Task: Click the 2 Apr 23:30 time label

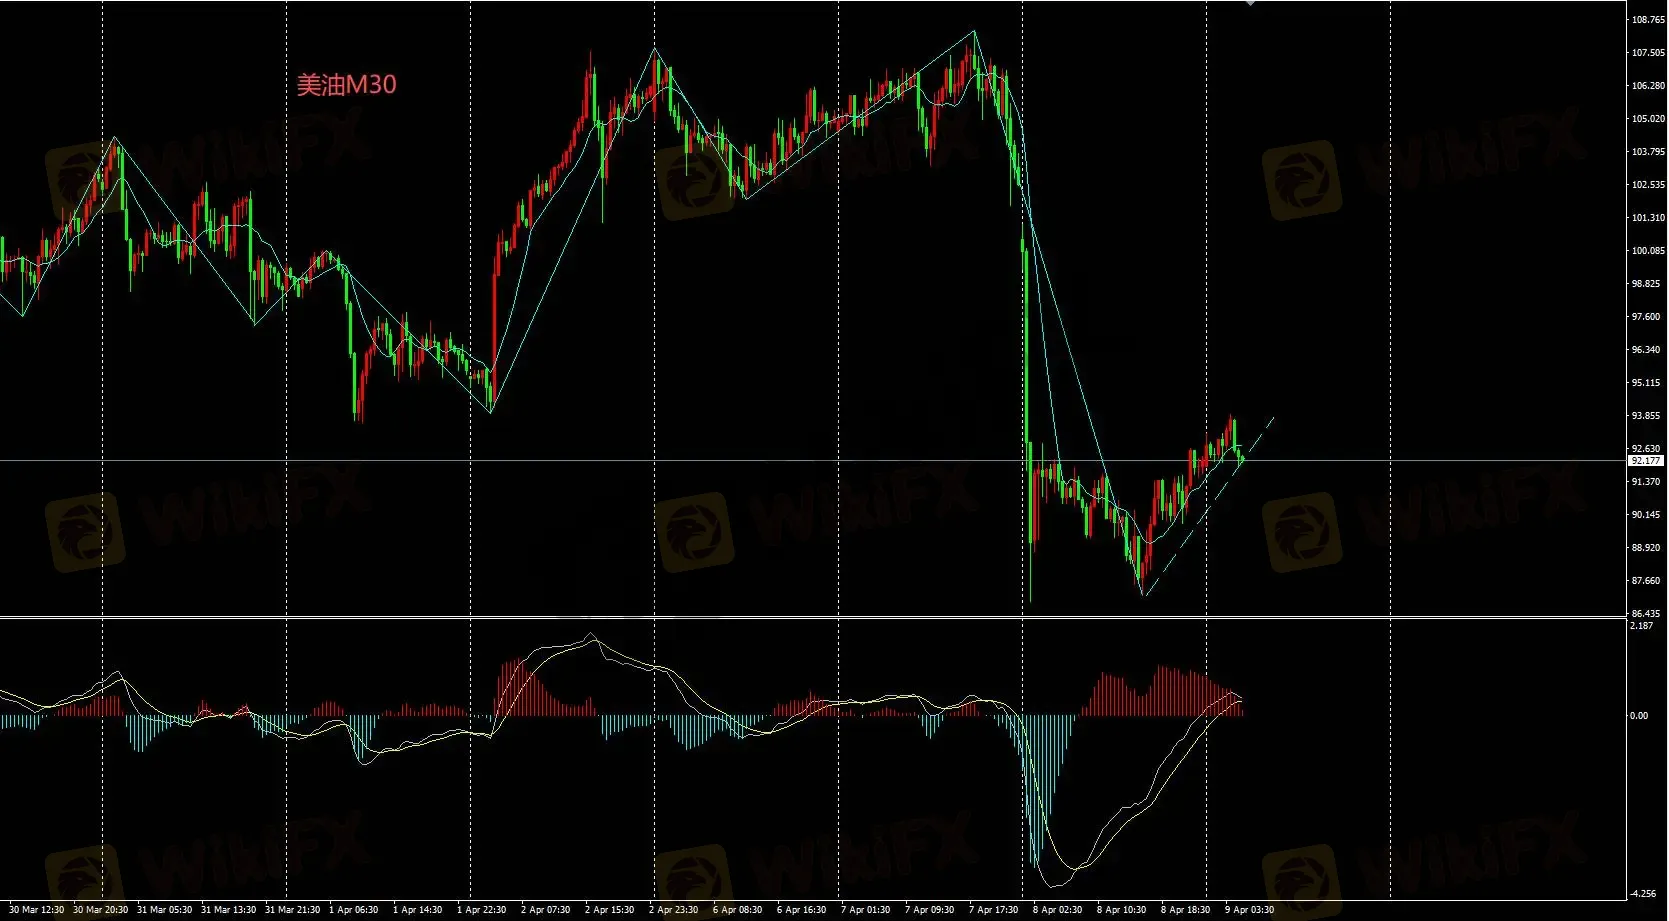Action: [673, 910]
